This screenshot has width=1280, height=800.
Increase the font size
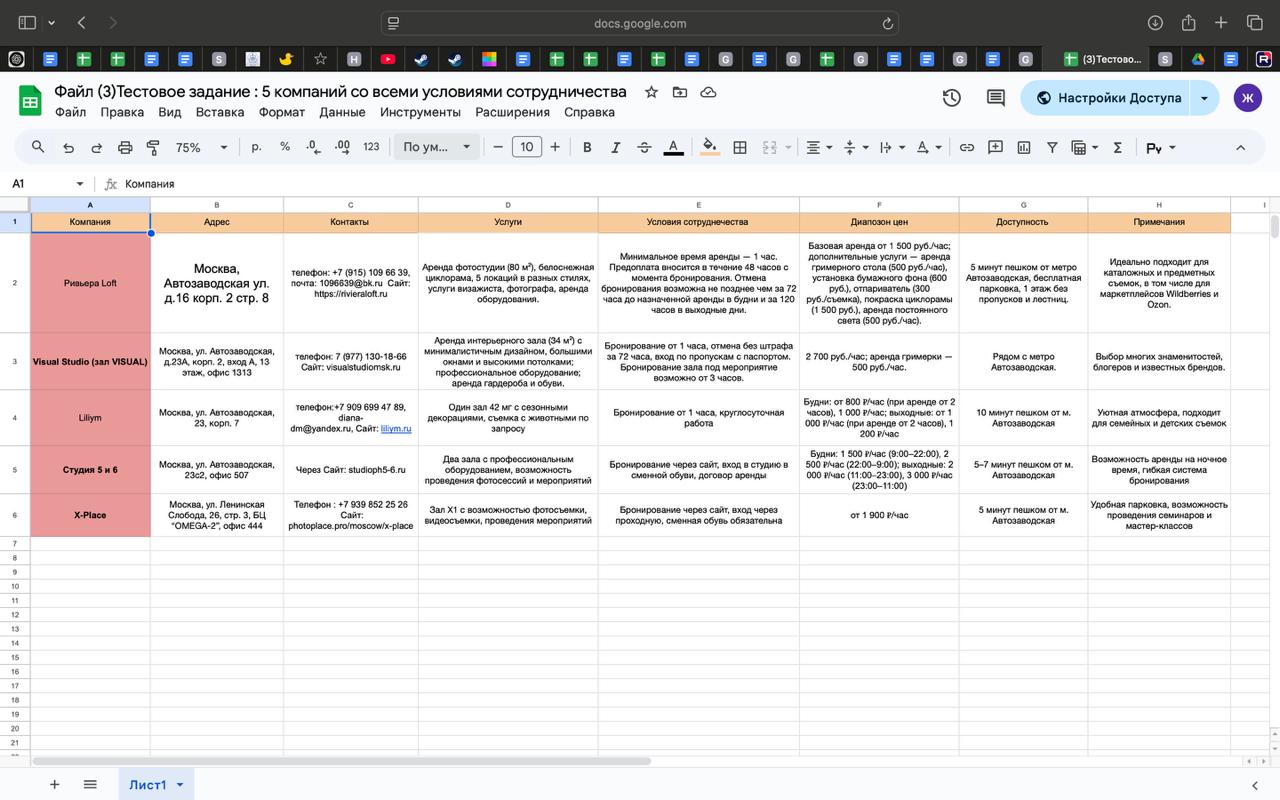coord(555,147)
